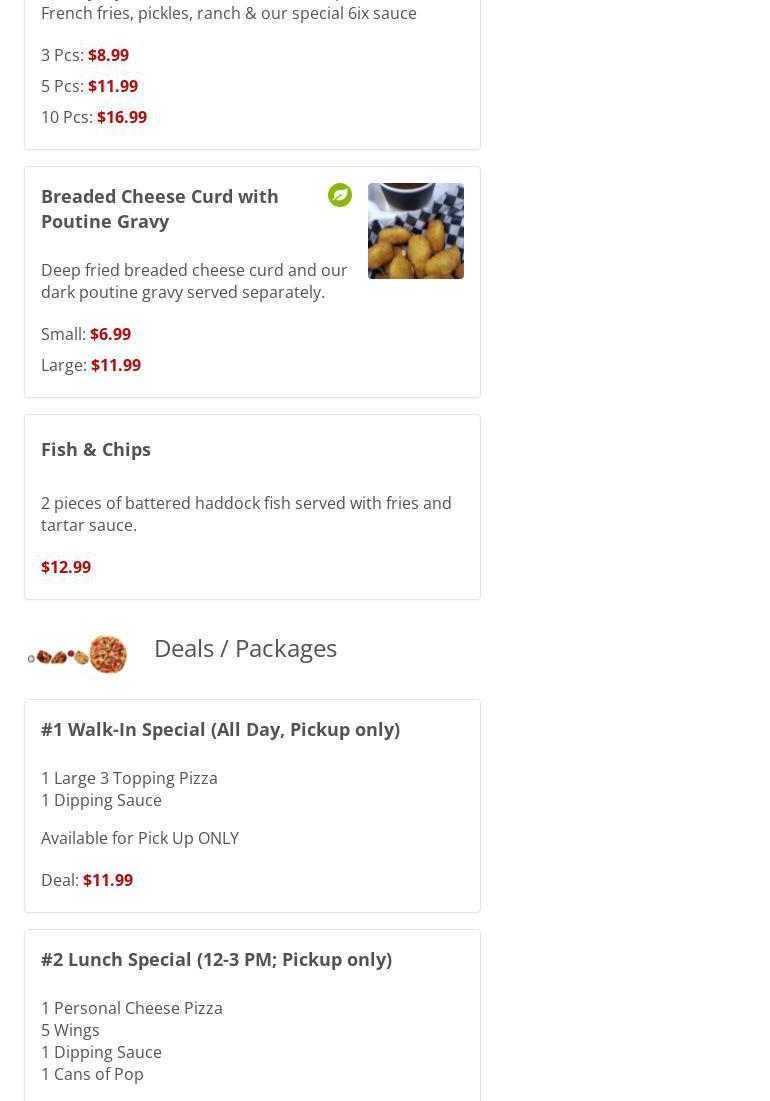Click the 1 Large 3 Topping Pizza line

[129, 778]
